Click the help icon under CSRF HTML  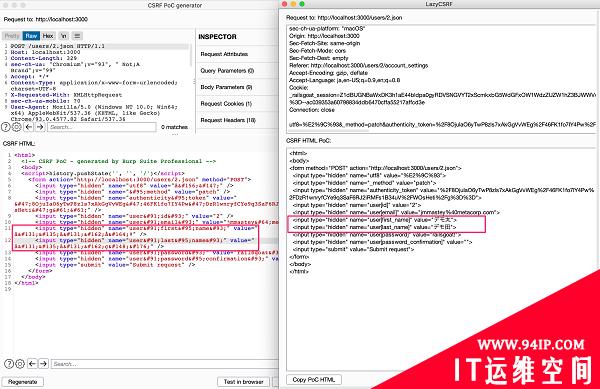pyautogui.click(x=9, y=363)
